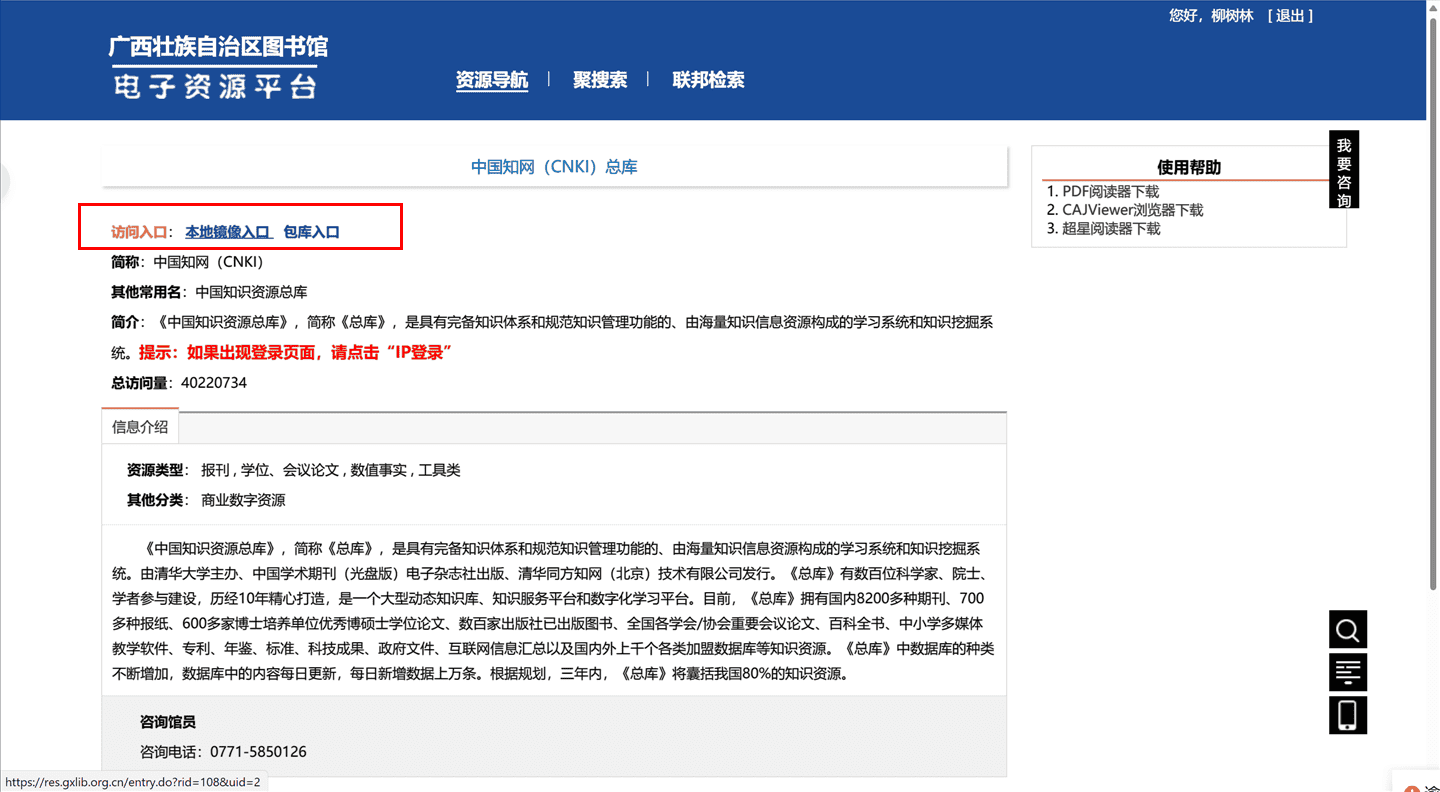Screen dimensions: 1440x792
Task: Select the 信息介绍 tab
Action: [140, 427]
